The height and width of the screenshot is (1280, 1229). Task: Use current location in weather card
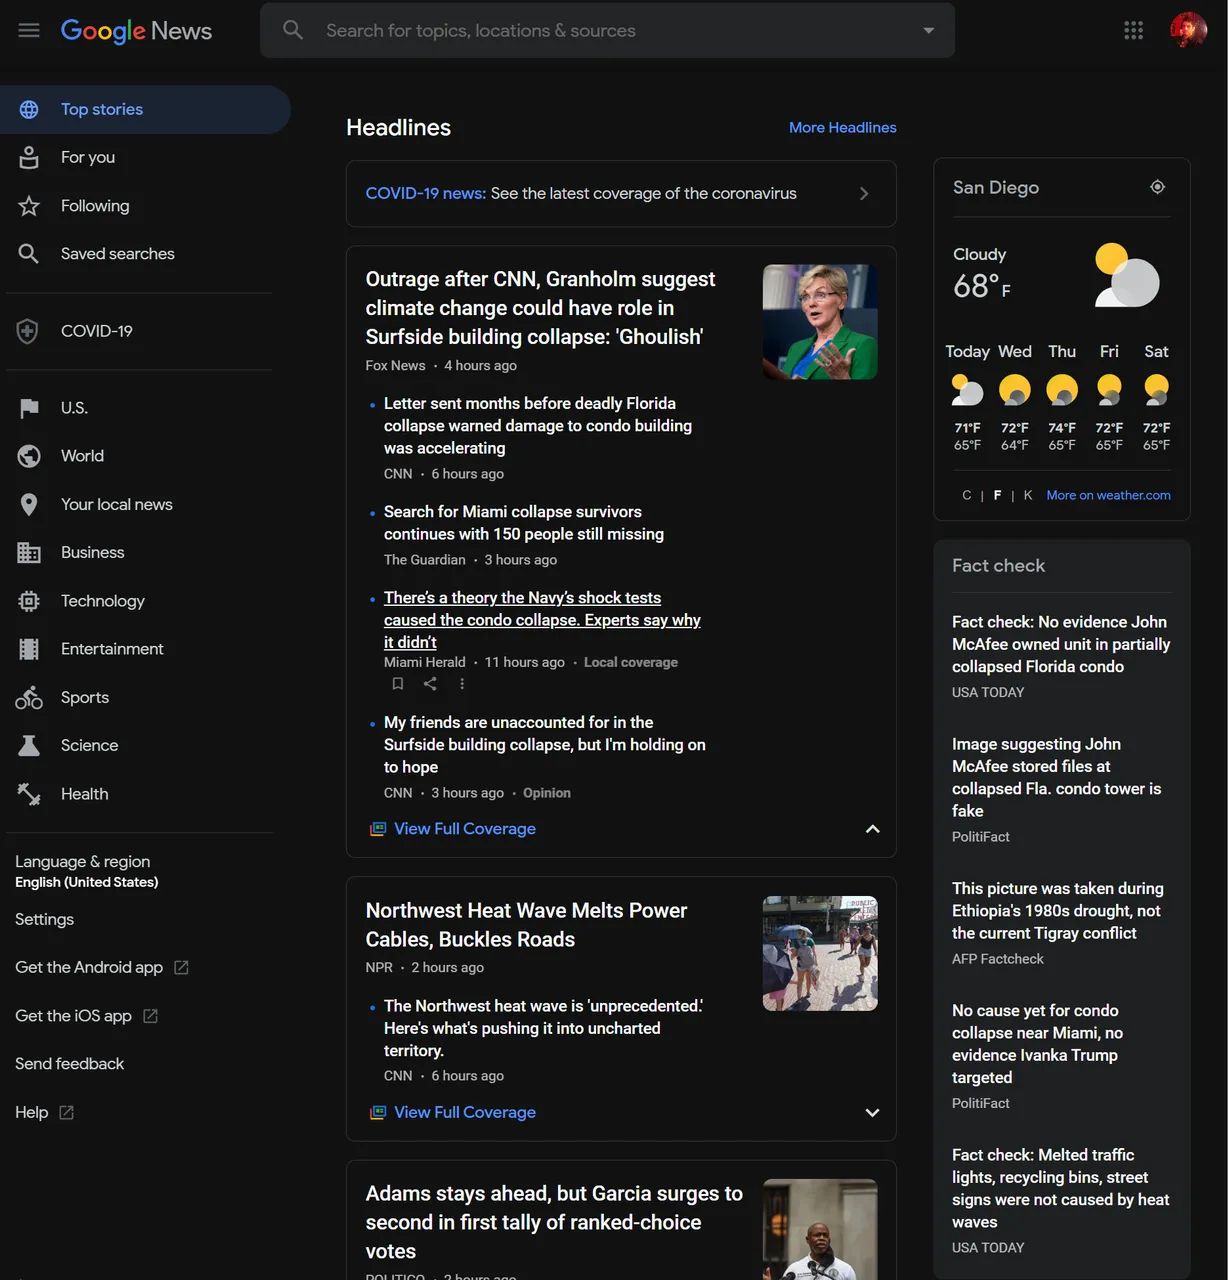click(x=1157, y=187)
